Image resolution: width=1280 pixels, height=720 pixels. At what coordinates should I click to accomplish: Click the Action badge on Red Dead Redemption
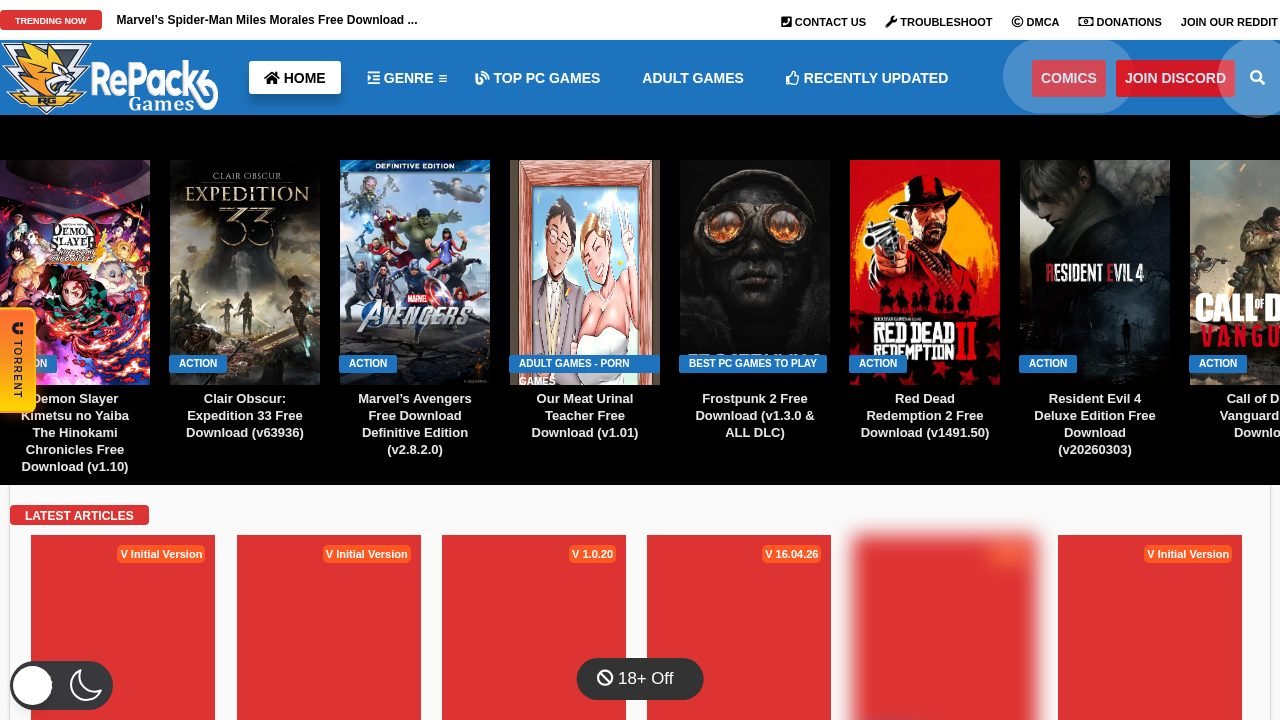click(878, 363)
